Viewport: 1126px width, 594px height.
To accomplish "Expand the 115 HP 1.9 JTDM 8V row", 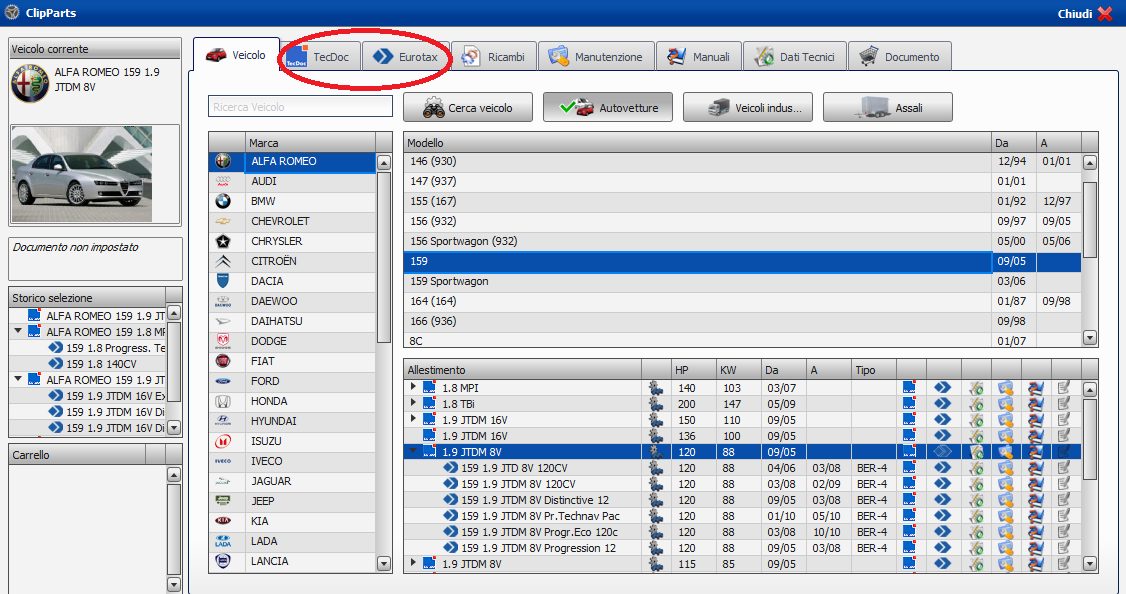I will (x=414, y=564).
